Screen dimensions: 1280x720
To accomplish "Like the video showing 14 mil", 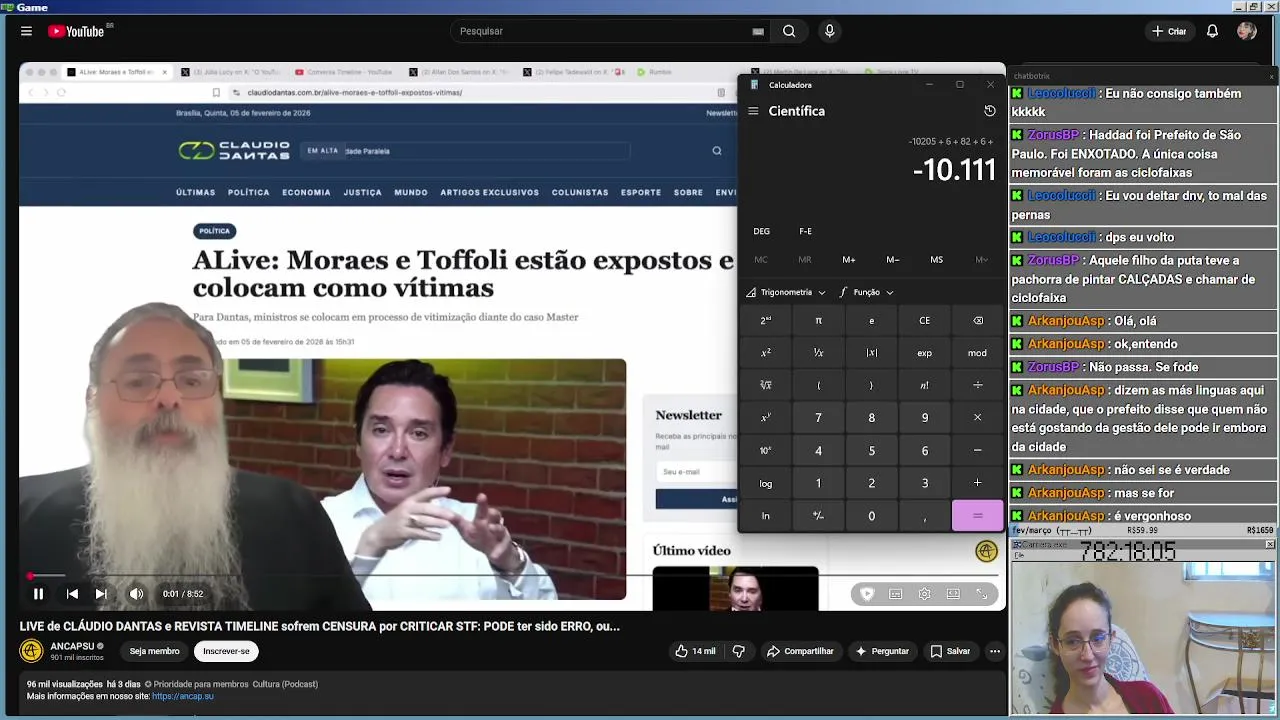I will [x=695, y=651].
